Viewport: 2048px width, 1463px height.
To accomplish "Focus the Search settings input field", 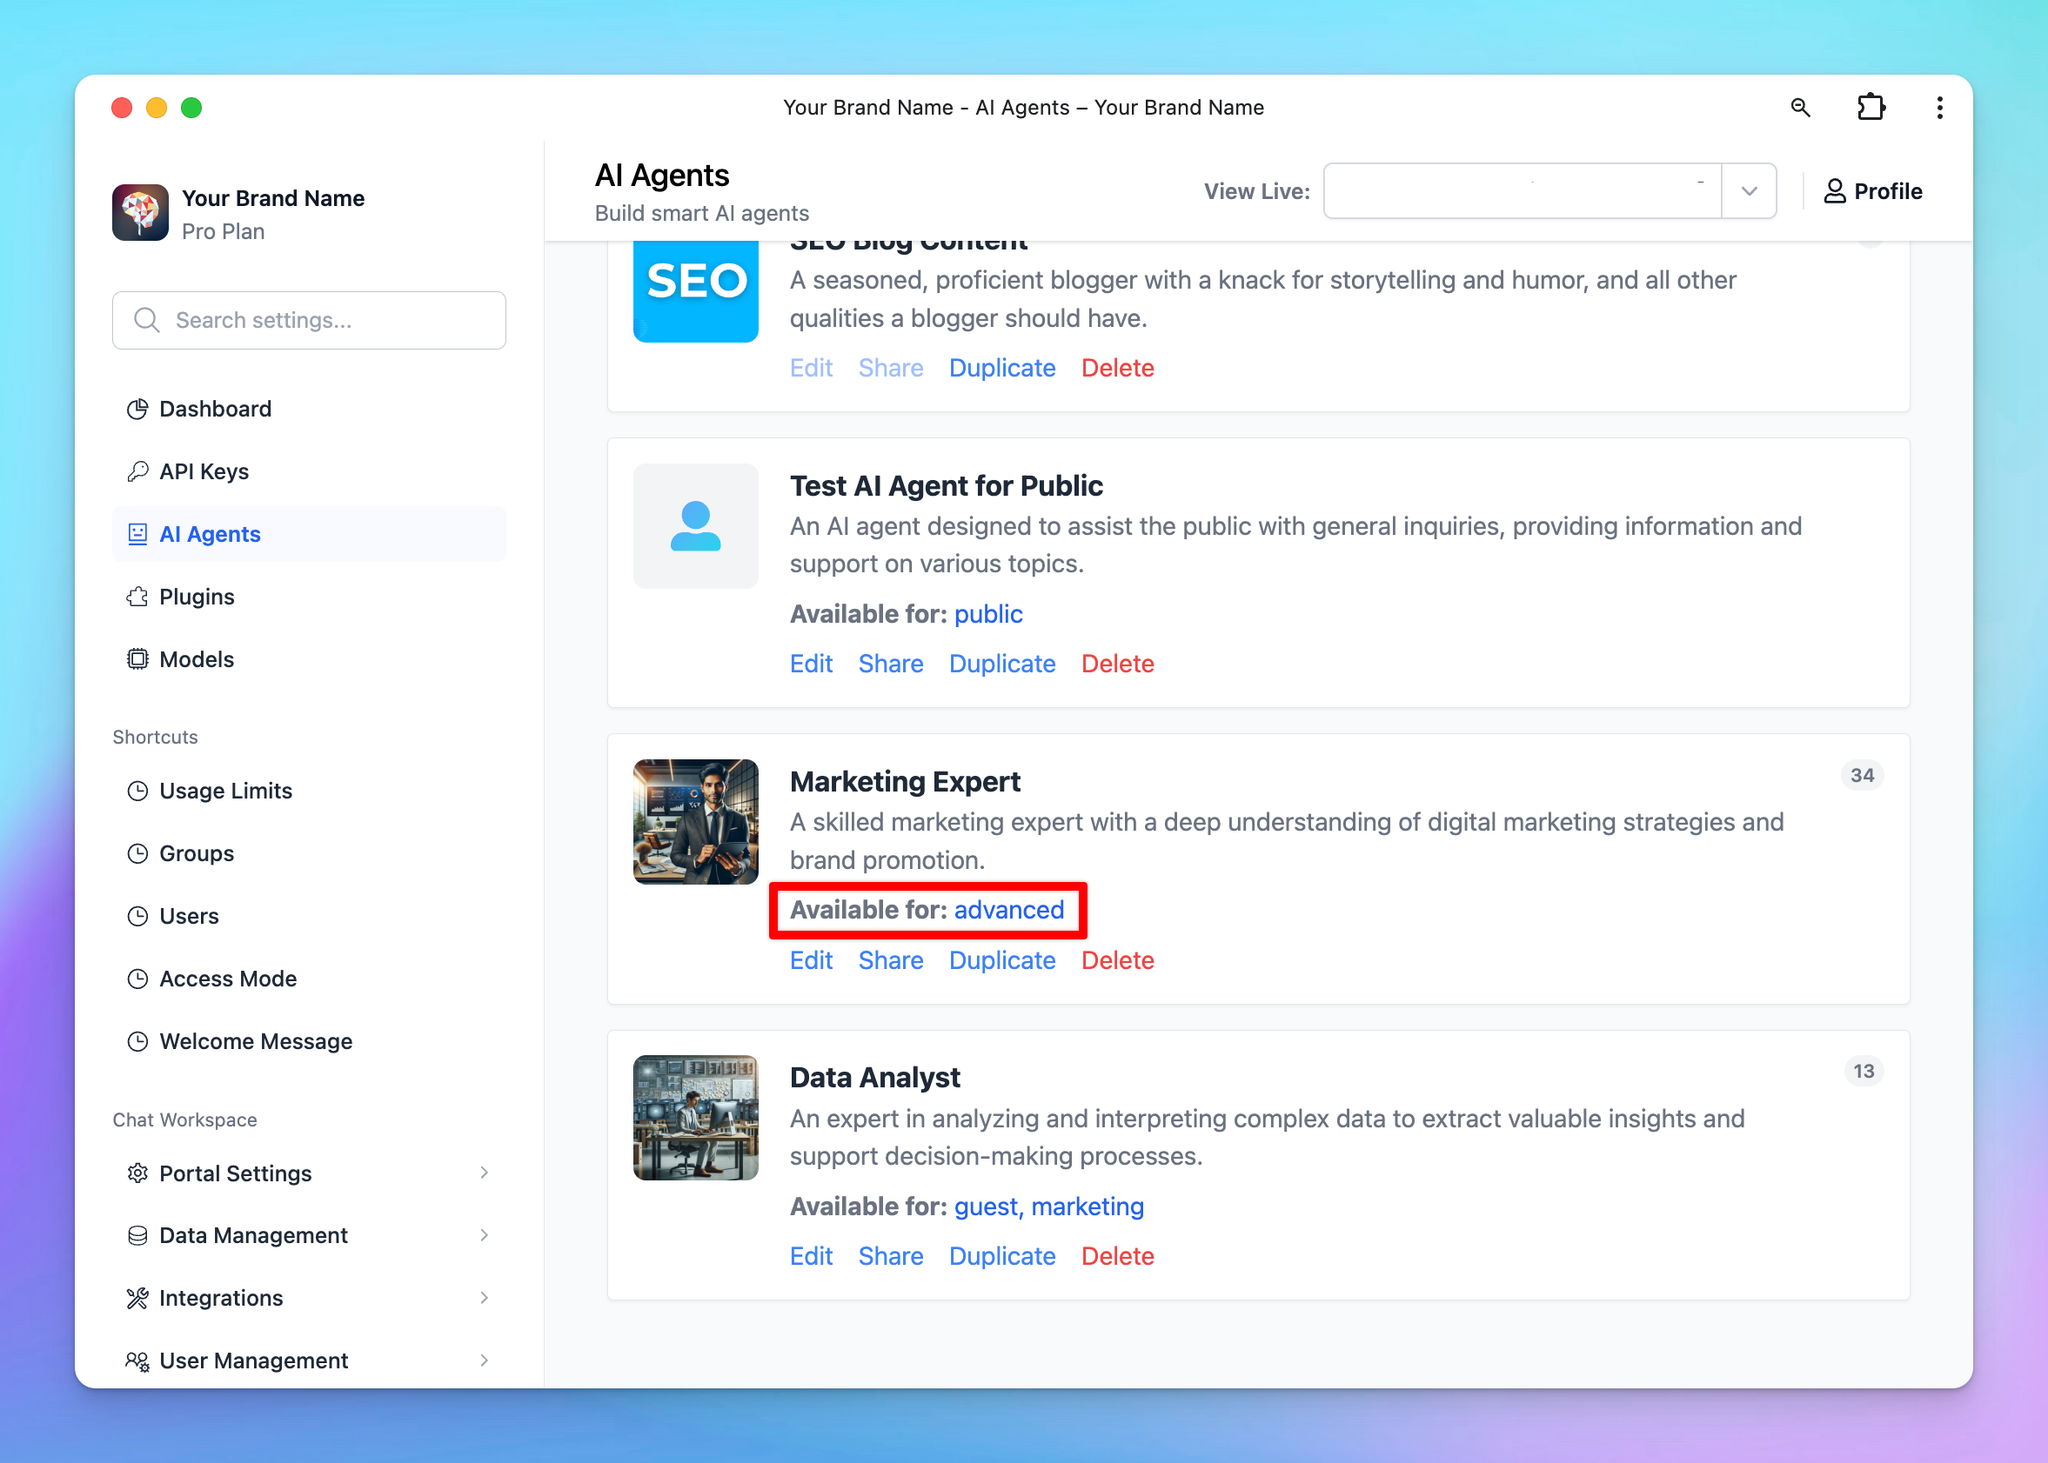I will pyautogui.click(x=309, y=320).
